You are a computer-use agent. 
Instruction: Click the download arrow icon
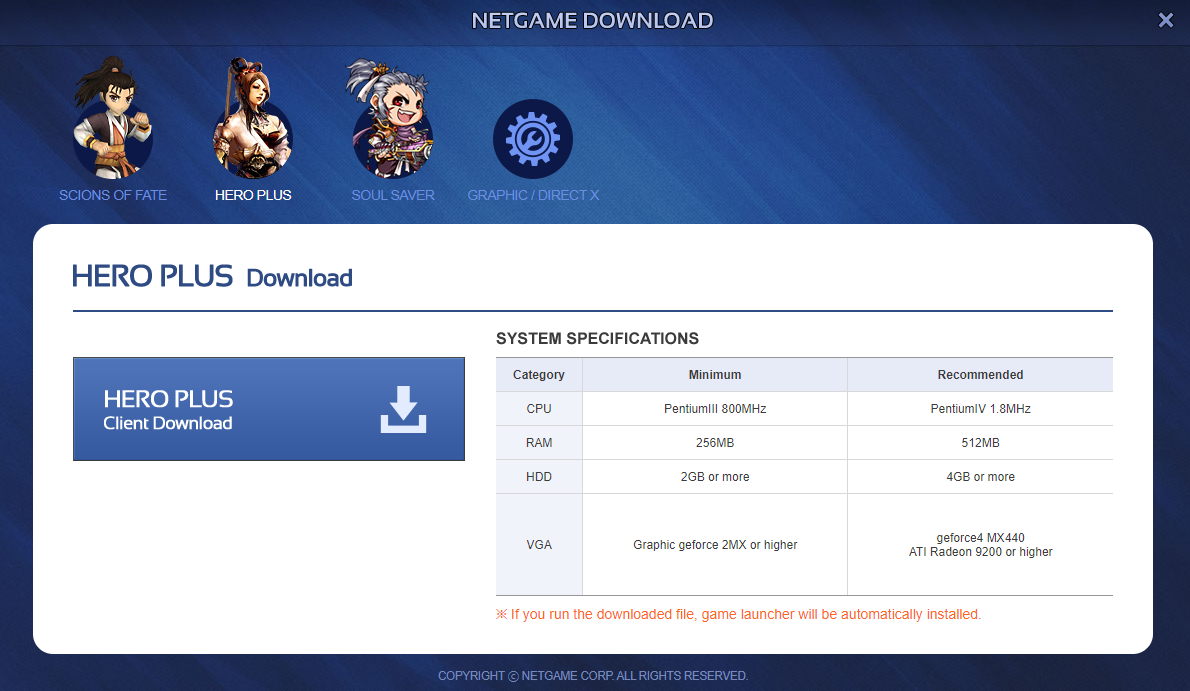403,409
